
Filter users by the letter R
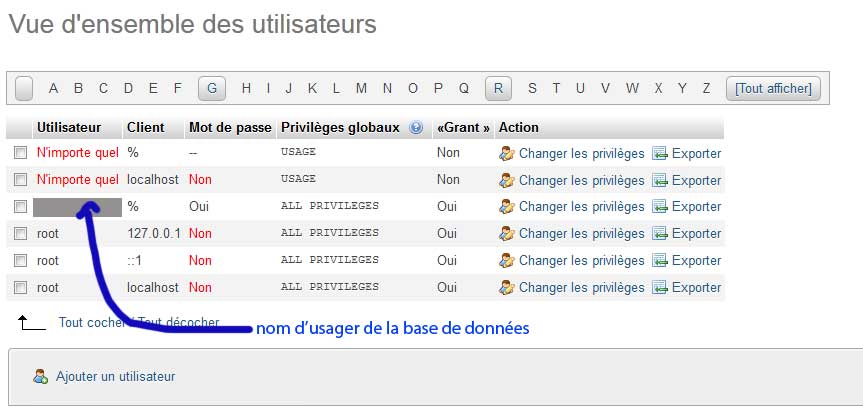(x=498, y=88)
